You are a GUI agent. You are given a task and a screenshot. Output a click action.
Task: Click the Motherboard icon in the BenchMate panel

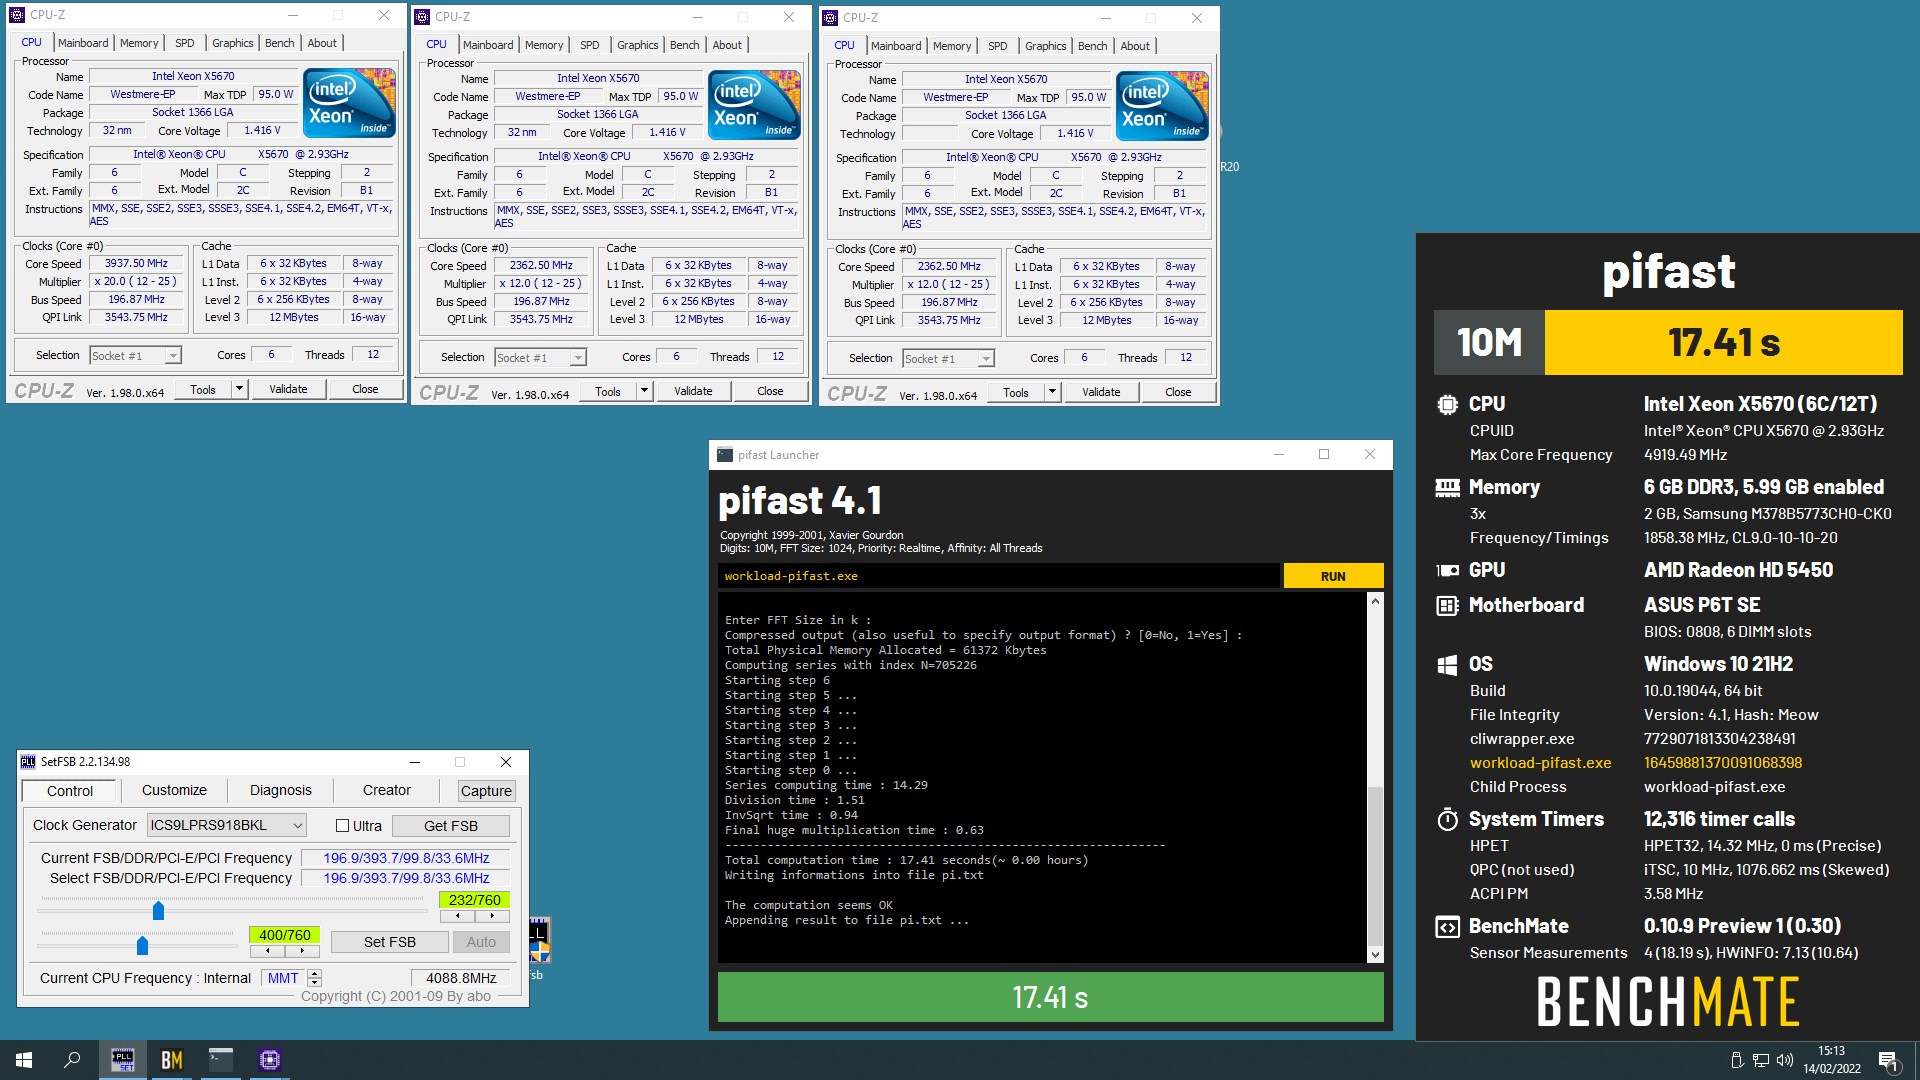pos(1447,606)
